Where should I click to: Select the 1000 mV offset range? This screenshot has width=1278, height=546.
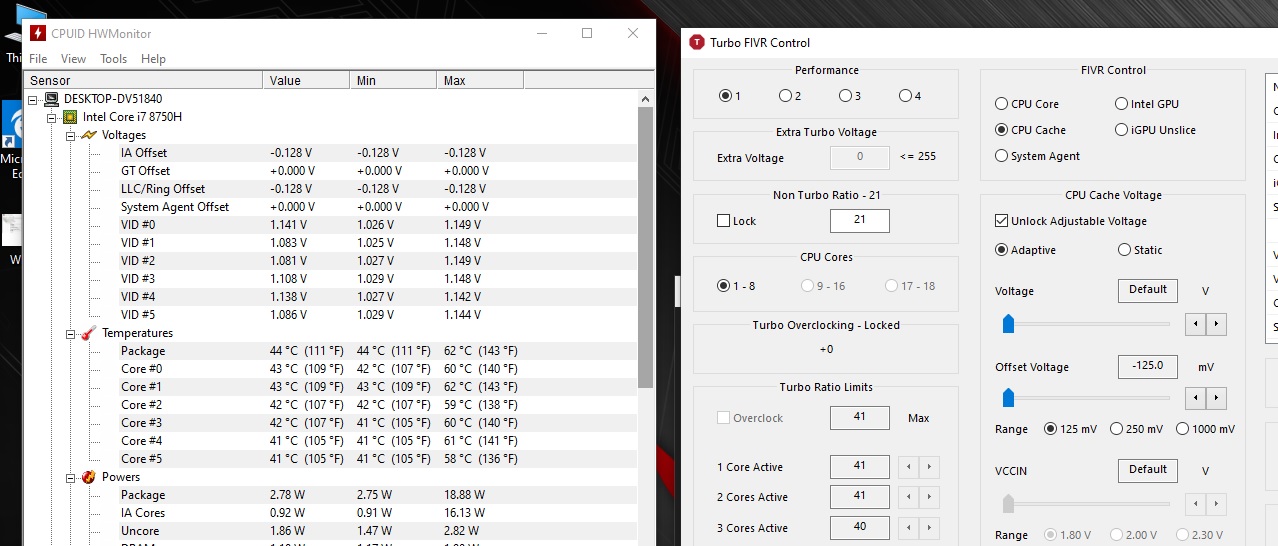tap(1182, 429)
